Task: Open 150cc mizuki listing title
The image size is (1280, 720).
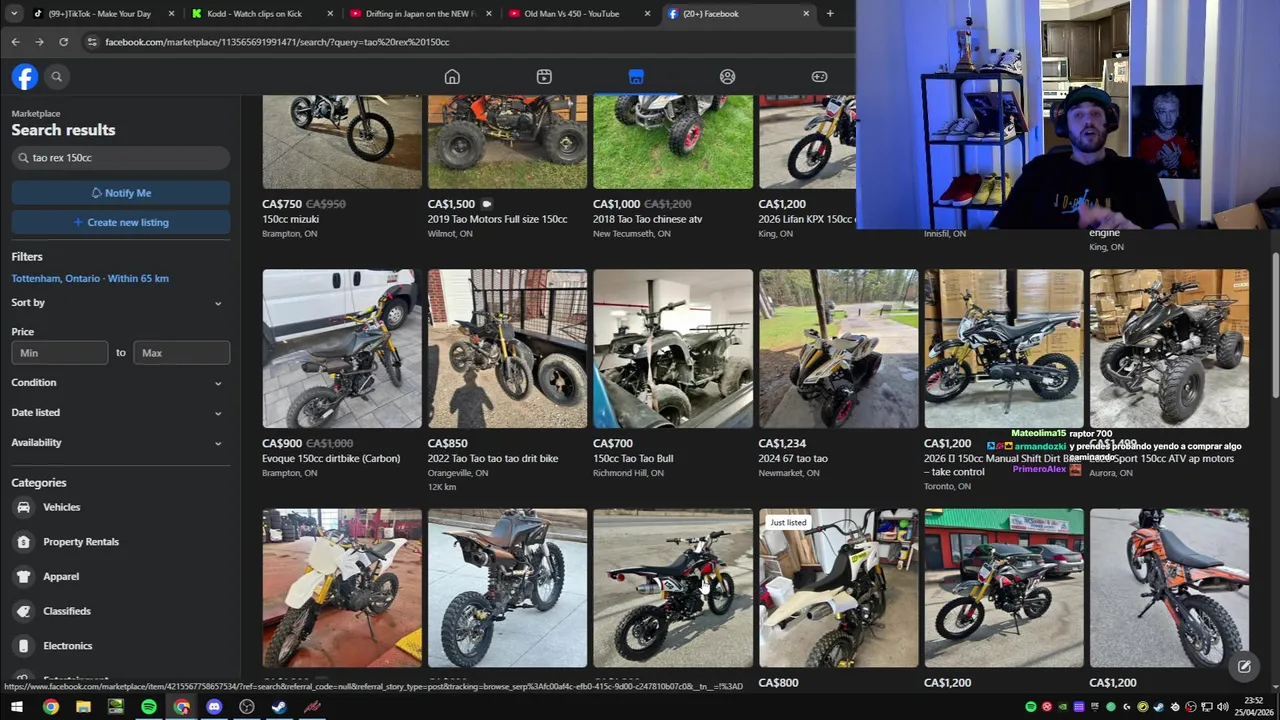Action: coord(291,219)
